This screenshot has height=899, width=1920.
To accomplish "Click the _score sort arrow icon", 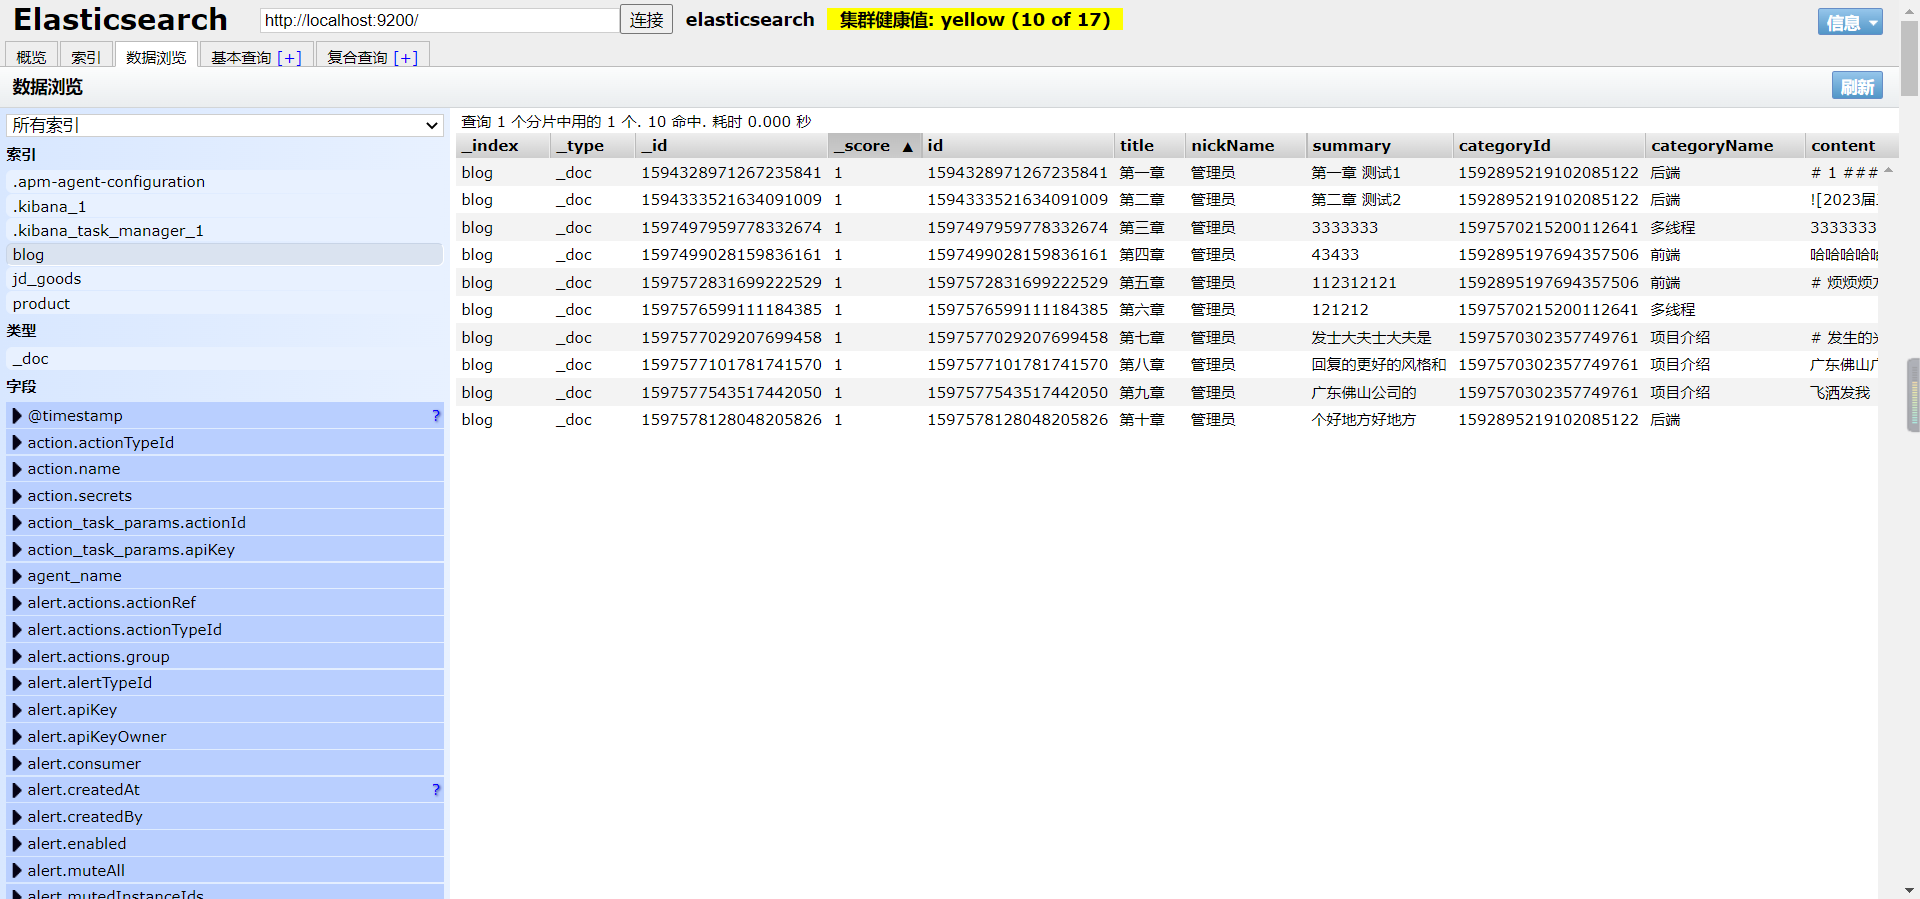I will point(908,147).
